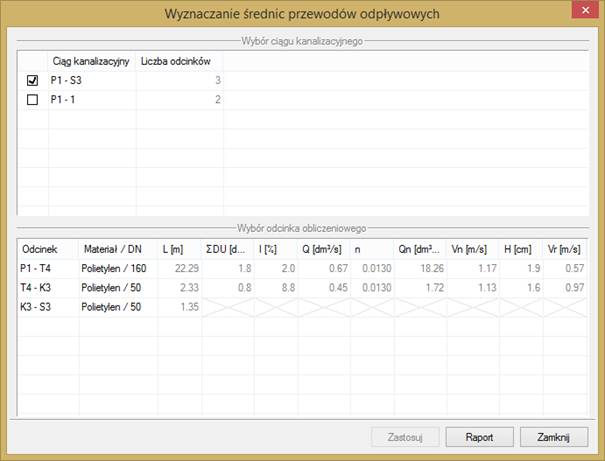
Task: Click the flow value 0.67
Action: tap(324, 268)
